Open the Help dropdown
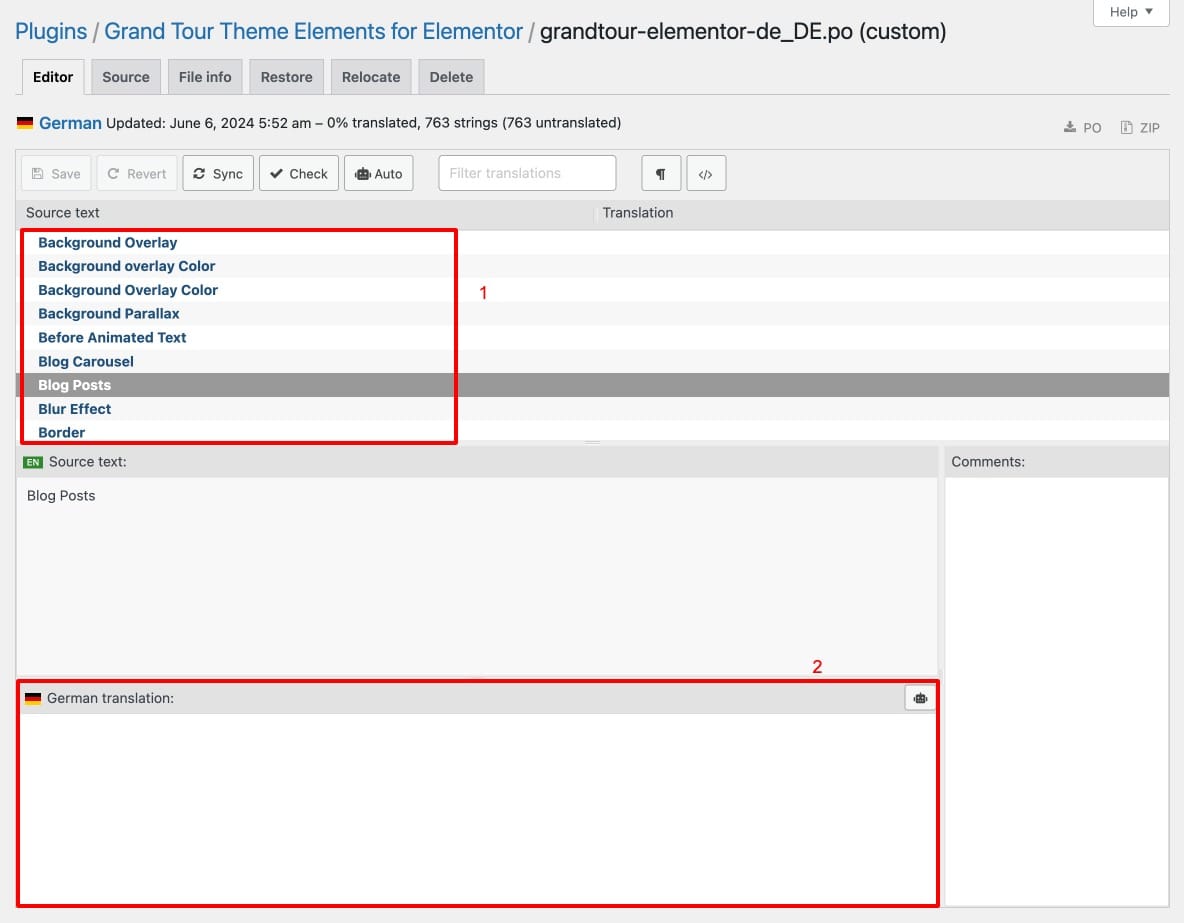This screenshot has height=923, width=1184. [x=1130, y=12]
